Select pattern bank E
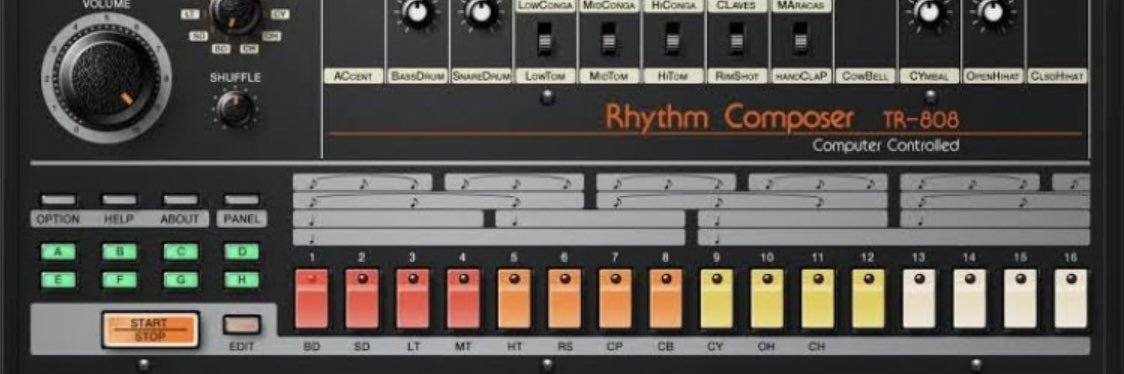This screenshot has height=374, width=1124. tap(58, 279)
